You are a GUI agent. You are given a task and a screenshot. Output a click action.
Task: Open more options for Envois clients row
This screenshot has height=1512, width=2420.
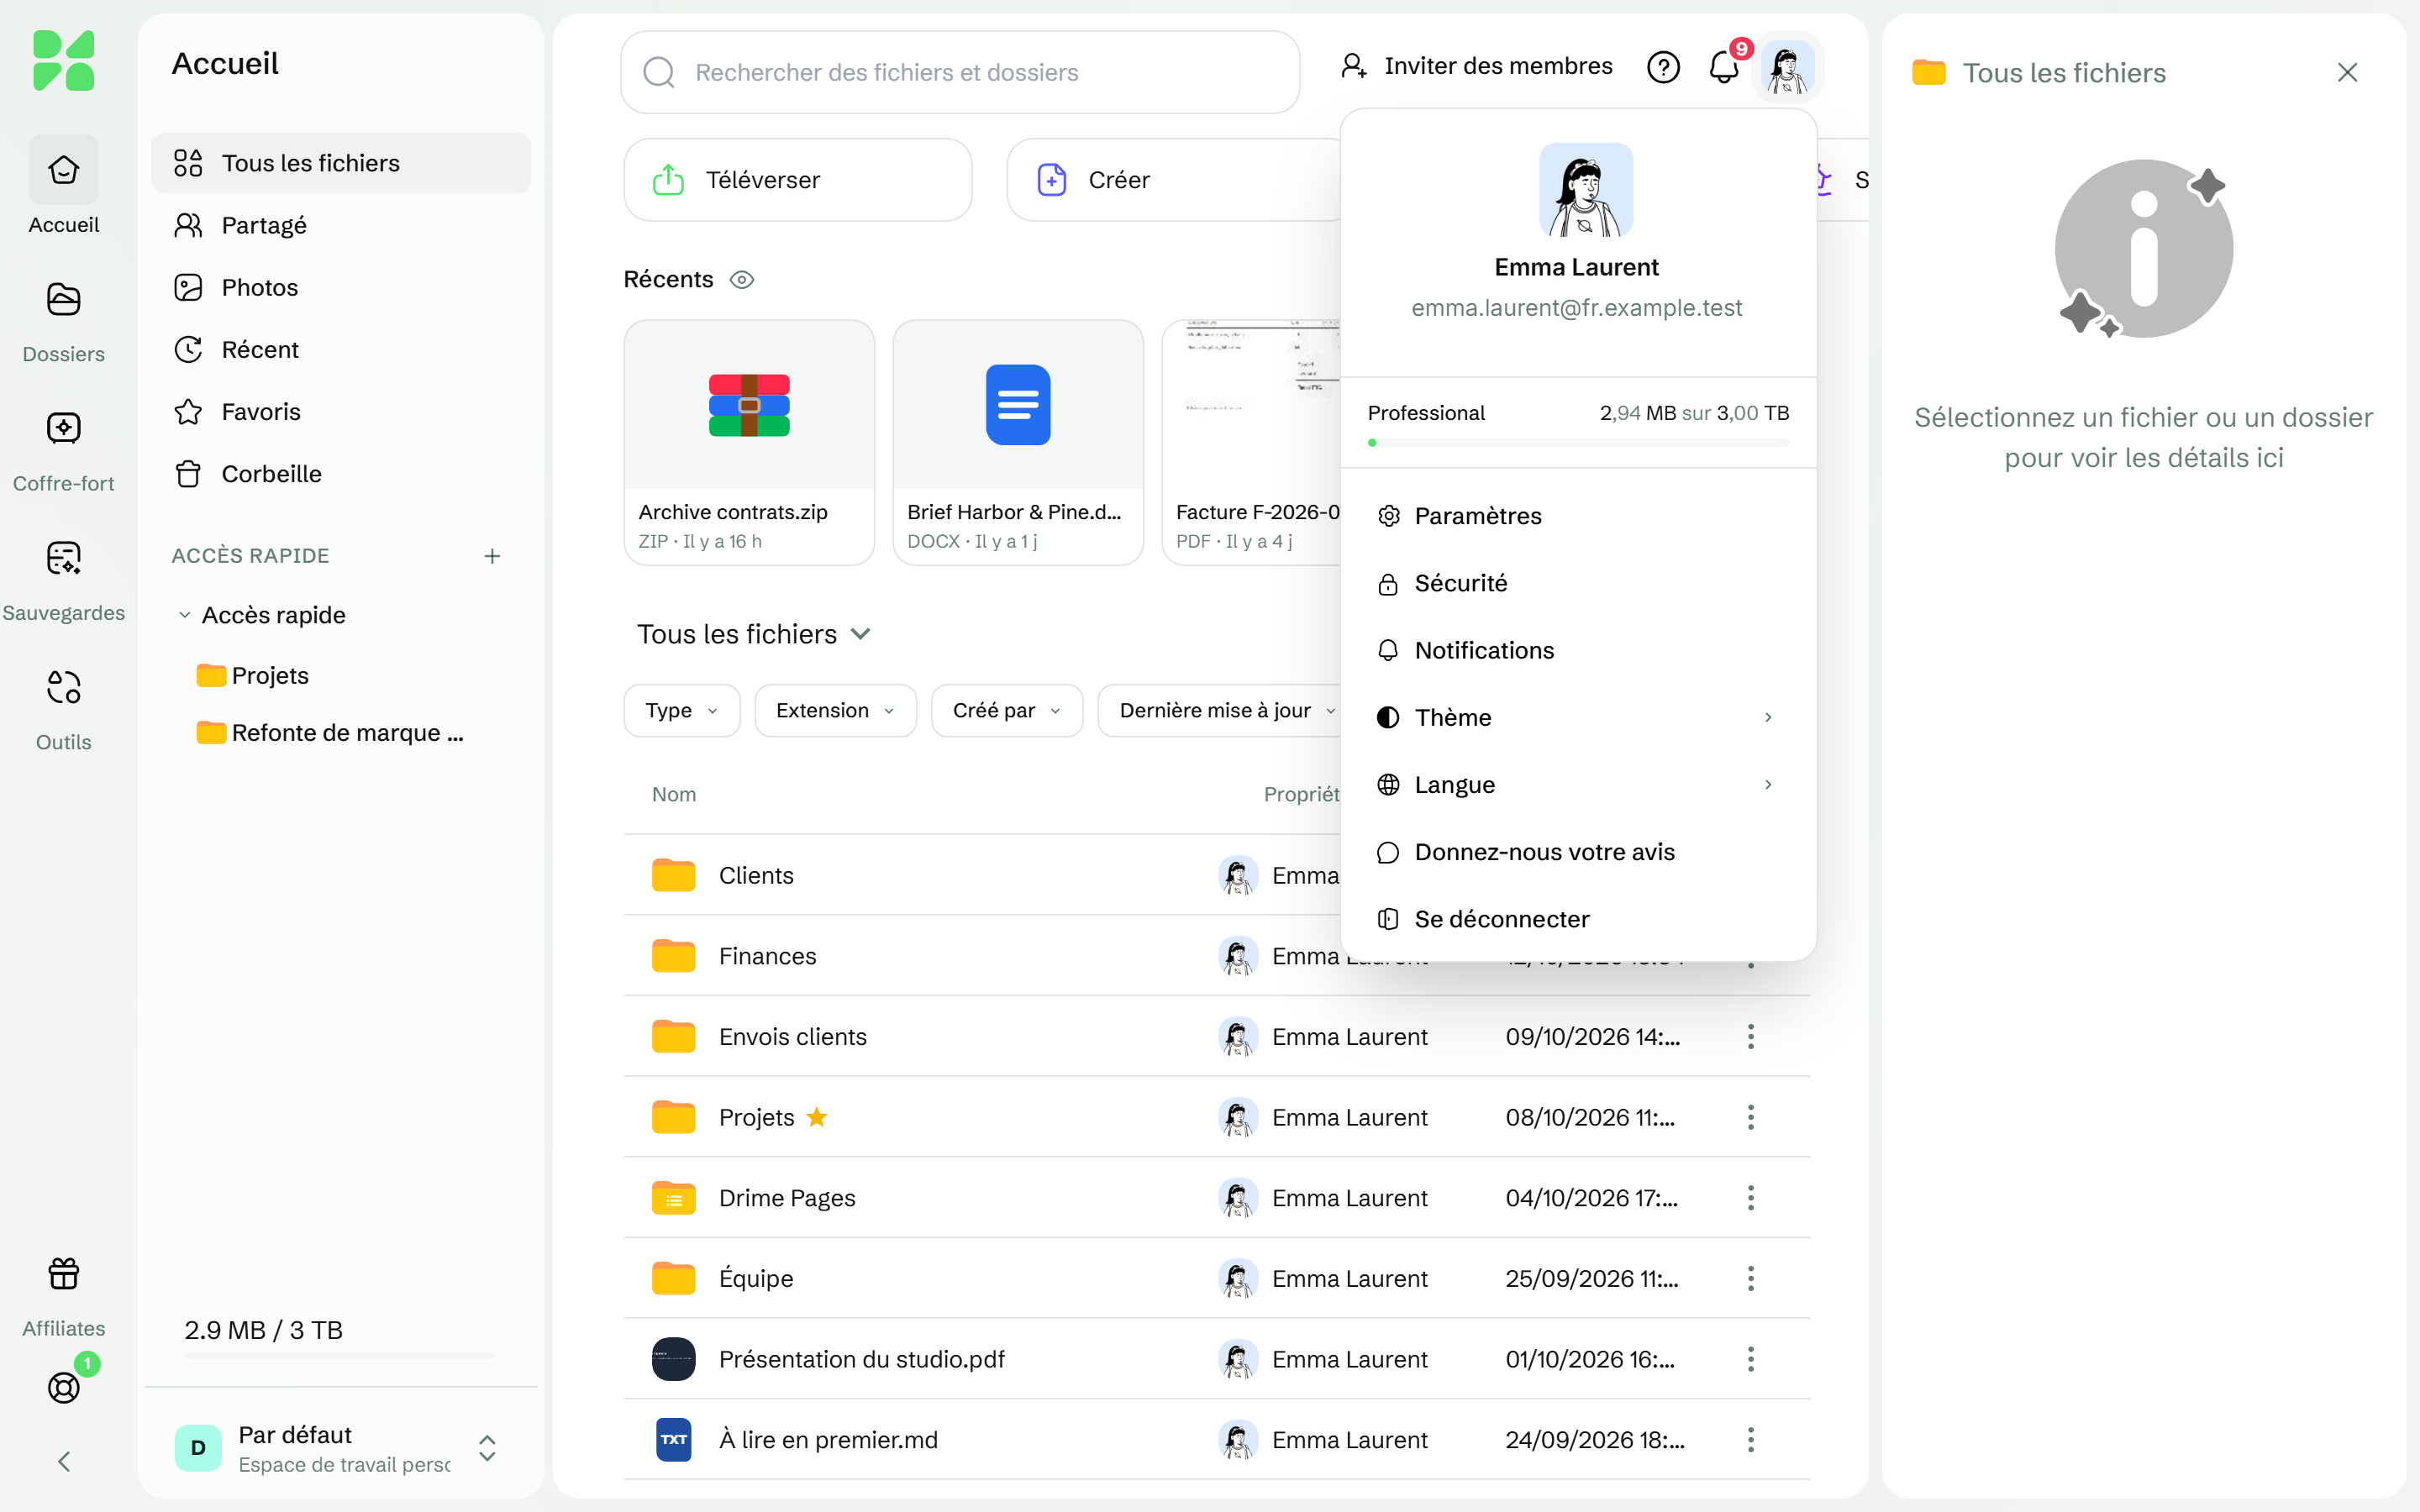tap(1750, 1036)
